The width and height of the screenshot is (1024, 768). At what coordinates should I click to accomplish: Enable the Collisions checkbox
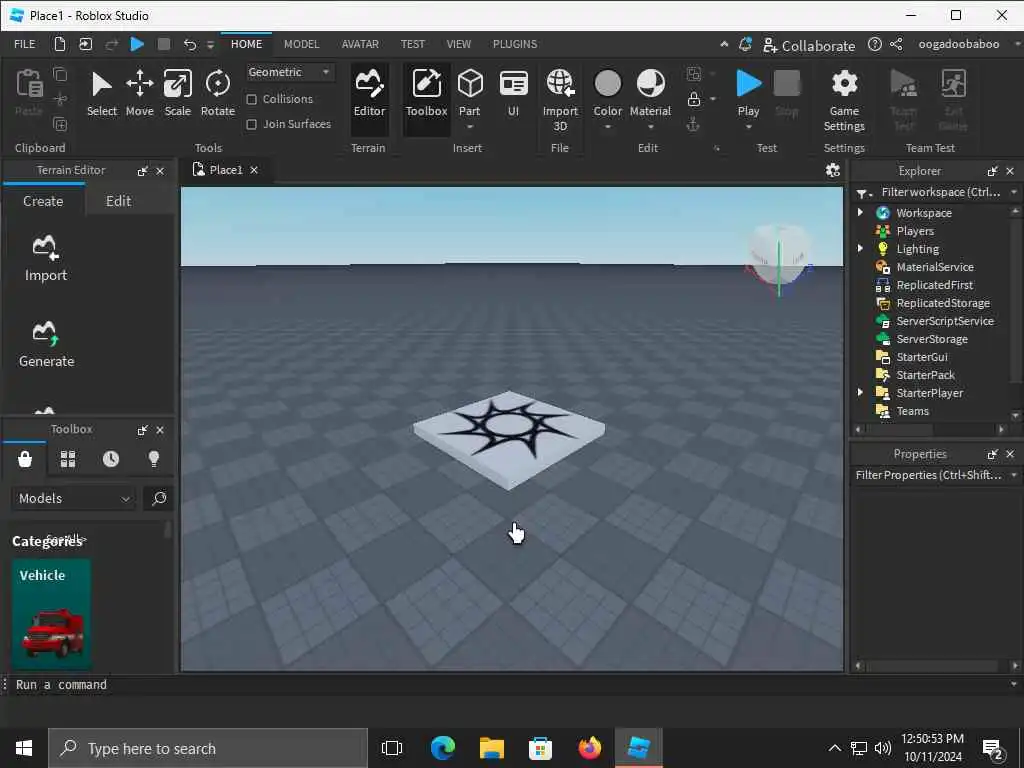coord(251,99)
